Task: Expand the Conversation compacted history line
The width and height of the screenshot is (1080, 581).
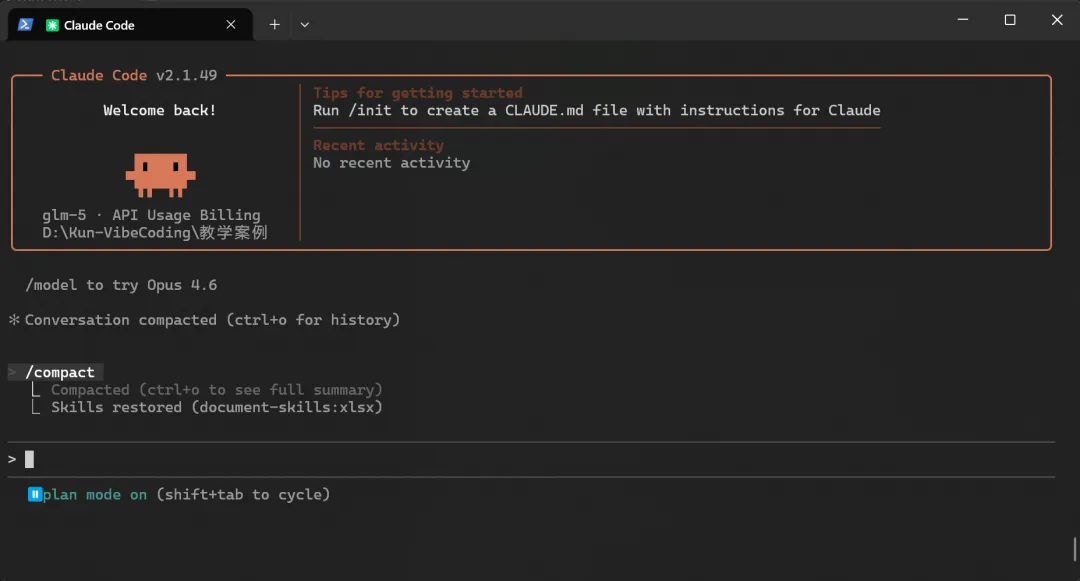Action: tap(212, 320)
